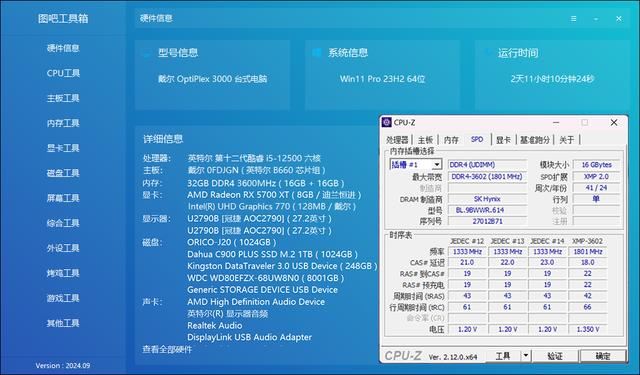
Task: Close the CPU-Z window
Action: (x=614, y=122)
